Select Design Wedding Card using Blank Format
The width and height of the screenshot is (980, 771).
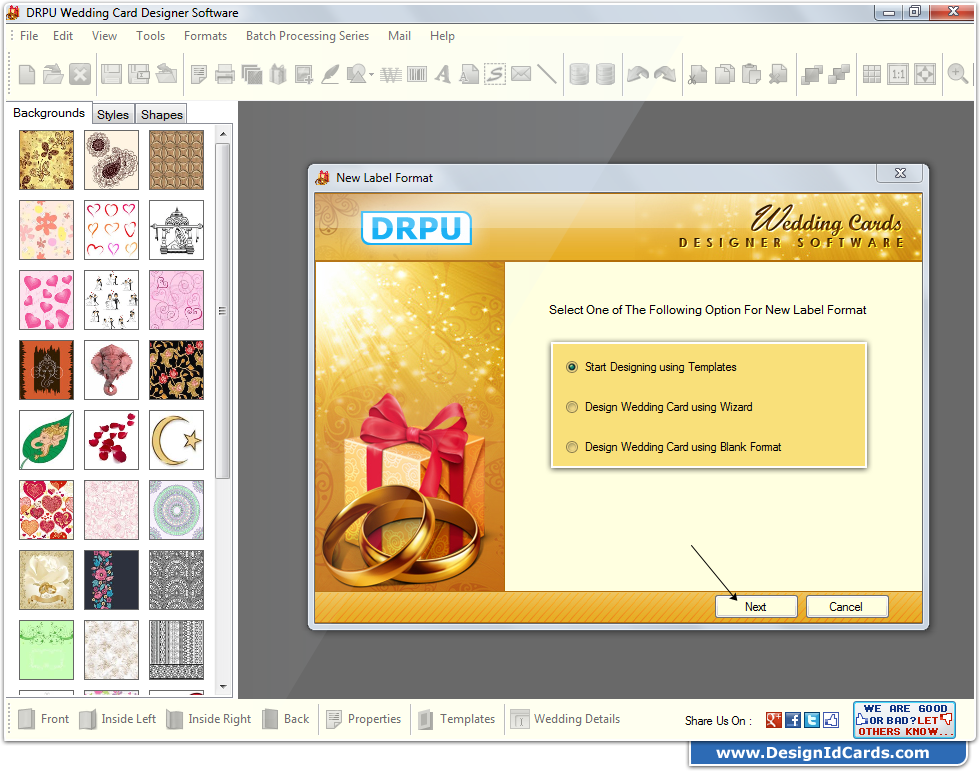coord(673,447)
